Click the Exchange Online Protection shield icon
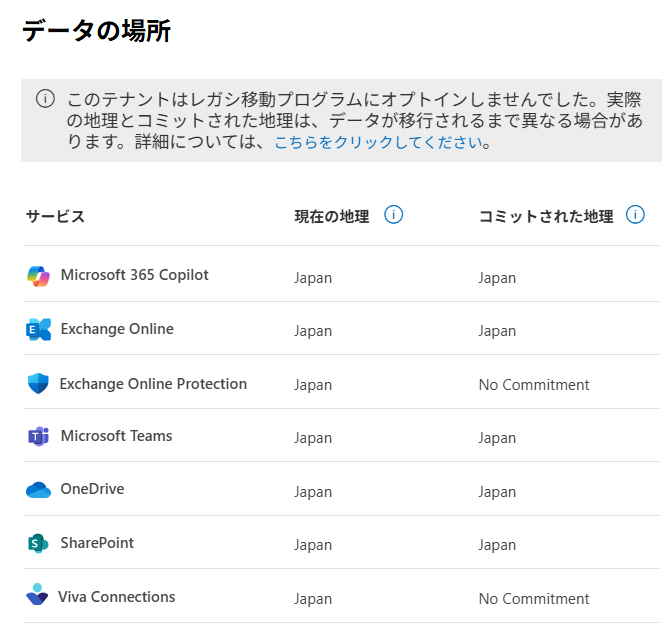The height and width of the screenshot is (629, 666). click(38, 384)
